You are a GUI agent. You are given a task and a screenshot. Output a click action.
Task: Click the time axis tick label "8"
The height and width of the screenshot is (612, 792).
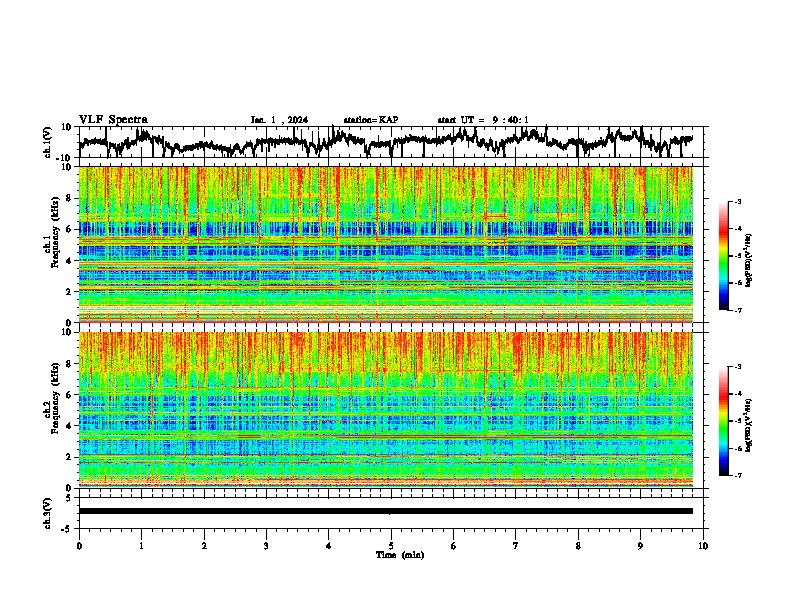578,546
